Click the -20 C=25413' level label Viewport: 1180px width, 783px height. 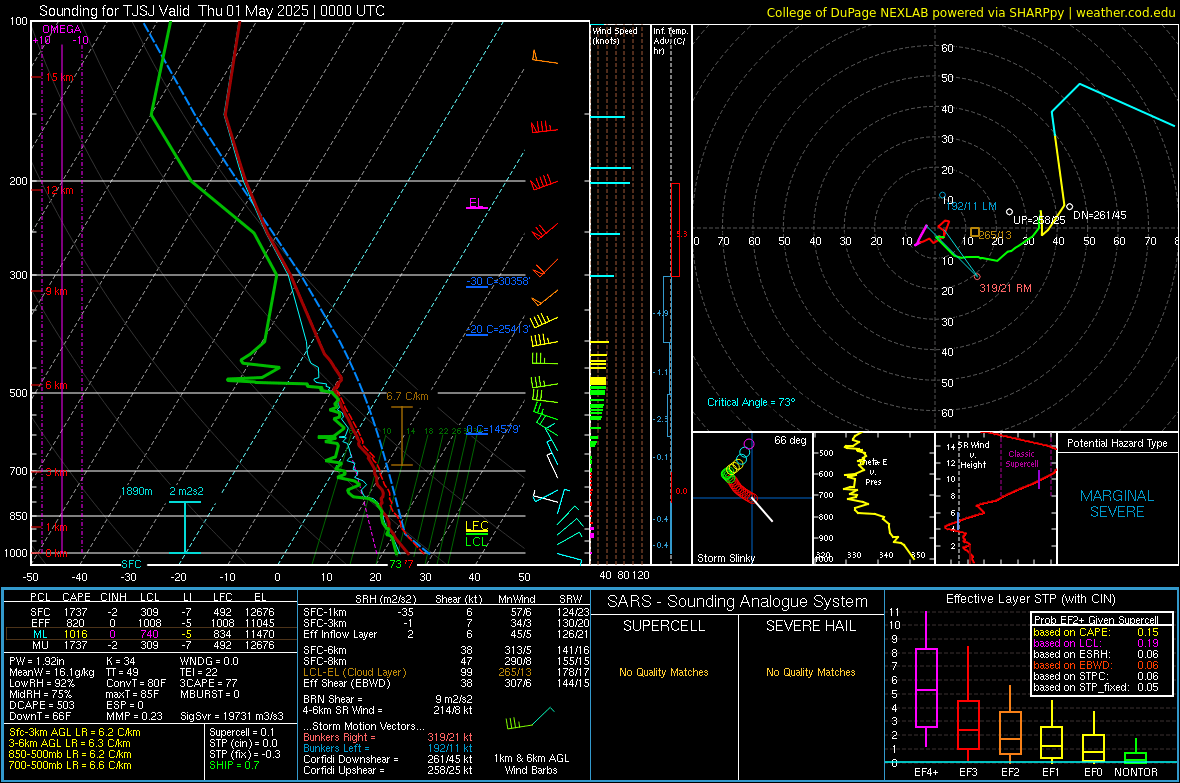coord(497,329)
